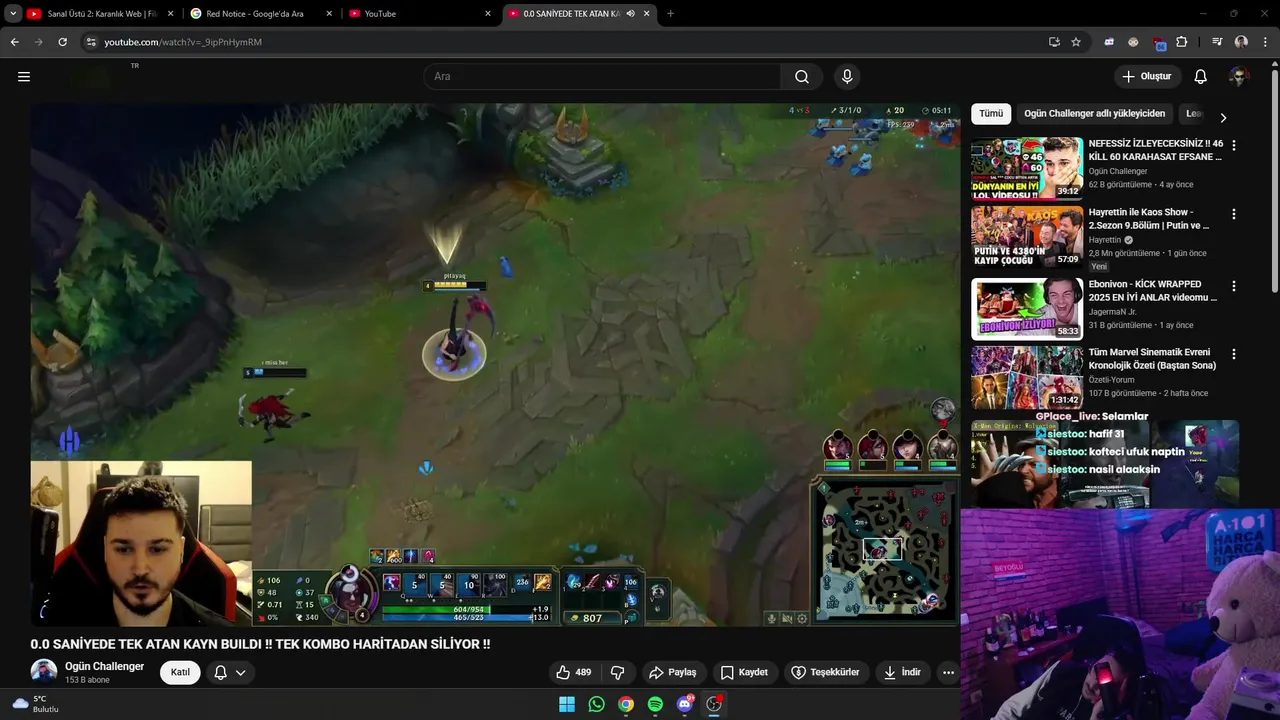Go back in the browser
The image size is (1280, 720).
pyautogui.click(x=14, y=42)
